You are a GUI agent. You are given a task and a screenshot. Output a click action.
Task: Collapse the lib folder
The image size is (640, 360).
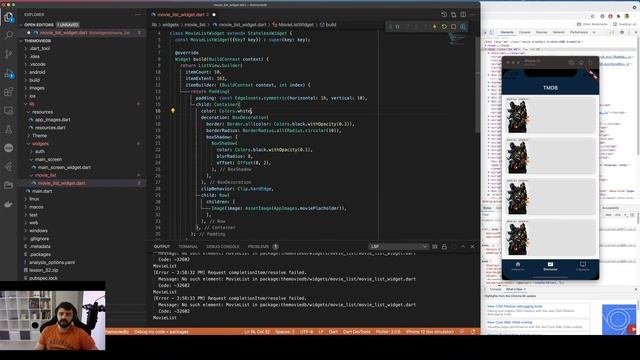point(32,104)
